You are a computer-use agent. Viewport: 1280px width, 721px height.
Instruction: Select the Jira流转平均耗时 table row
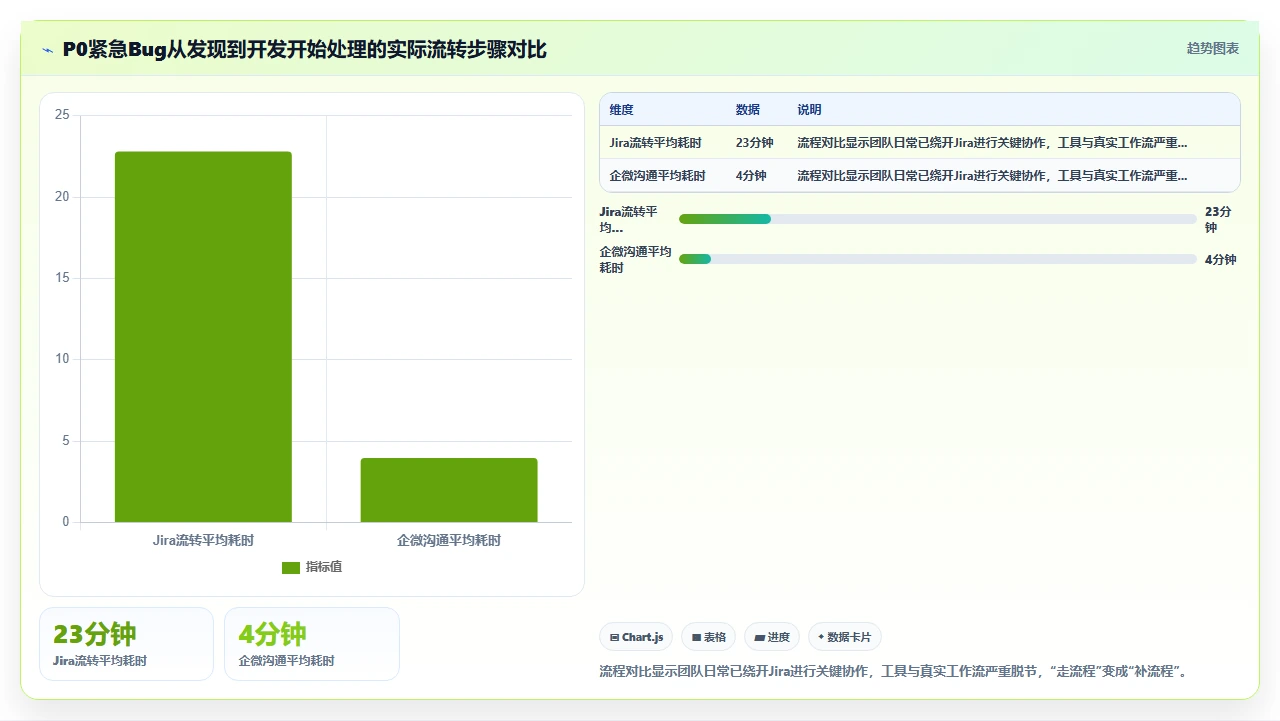coord(920,143)
